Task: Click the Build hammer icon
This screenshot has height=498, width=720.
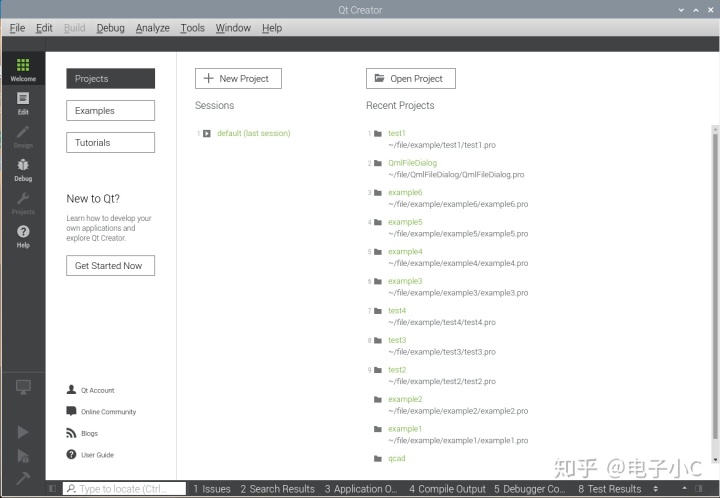Action: [23, 478]
